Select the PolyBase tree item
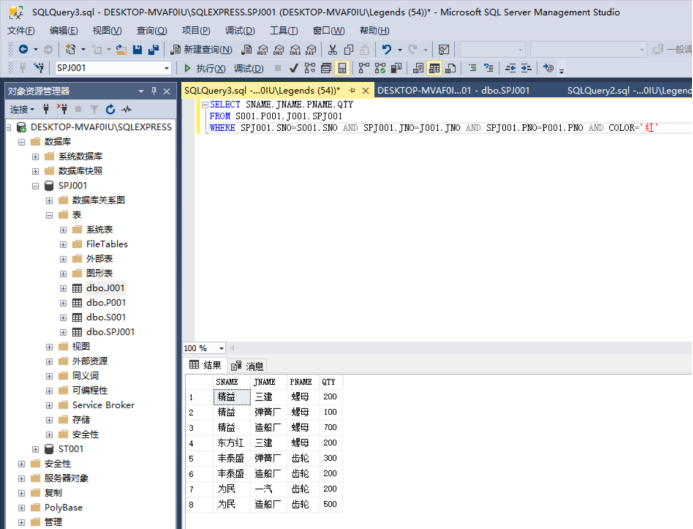The height and width of the screenshot is (529, 693). pos(63,507)
